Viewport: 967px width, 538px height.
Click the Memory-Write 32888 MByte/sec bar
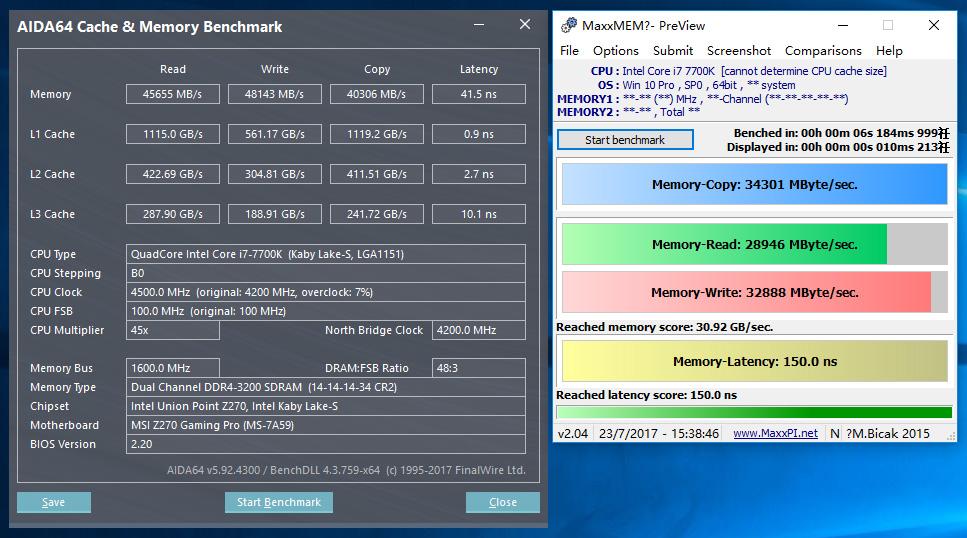754,292
